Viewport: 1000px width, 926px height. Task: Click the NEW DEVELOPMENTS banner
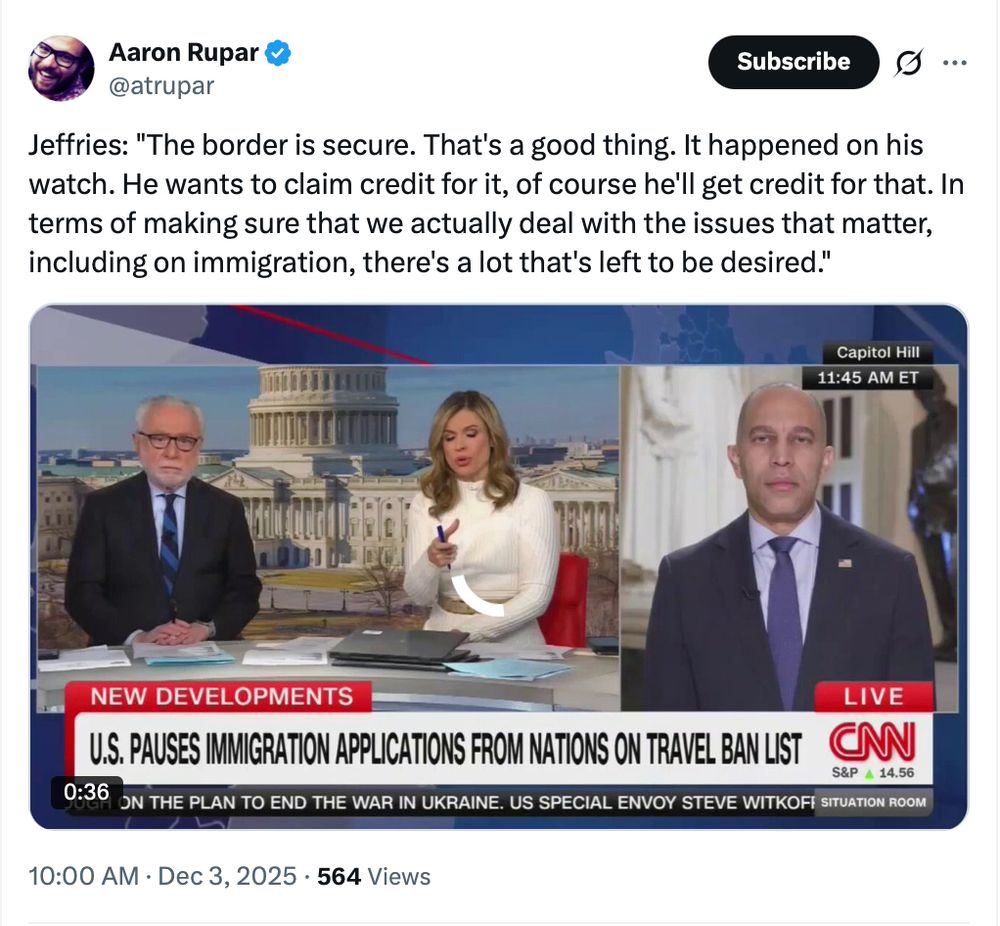pos(221,696)
